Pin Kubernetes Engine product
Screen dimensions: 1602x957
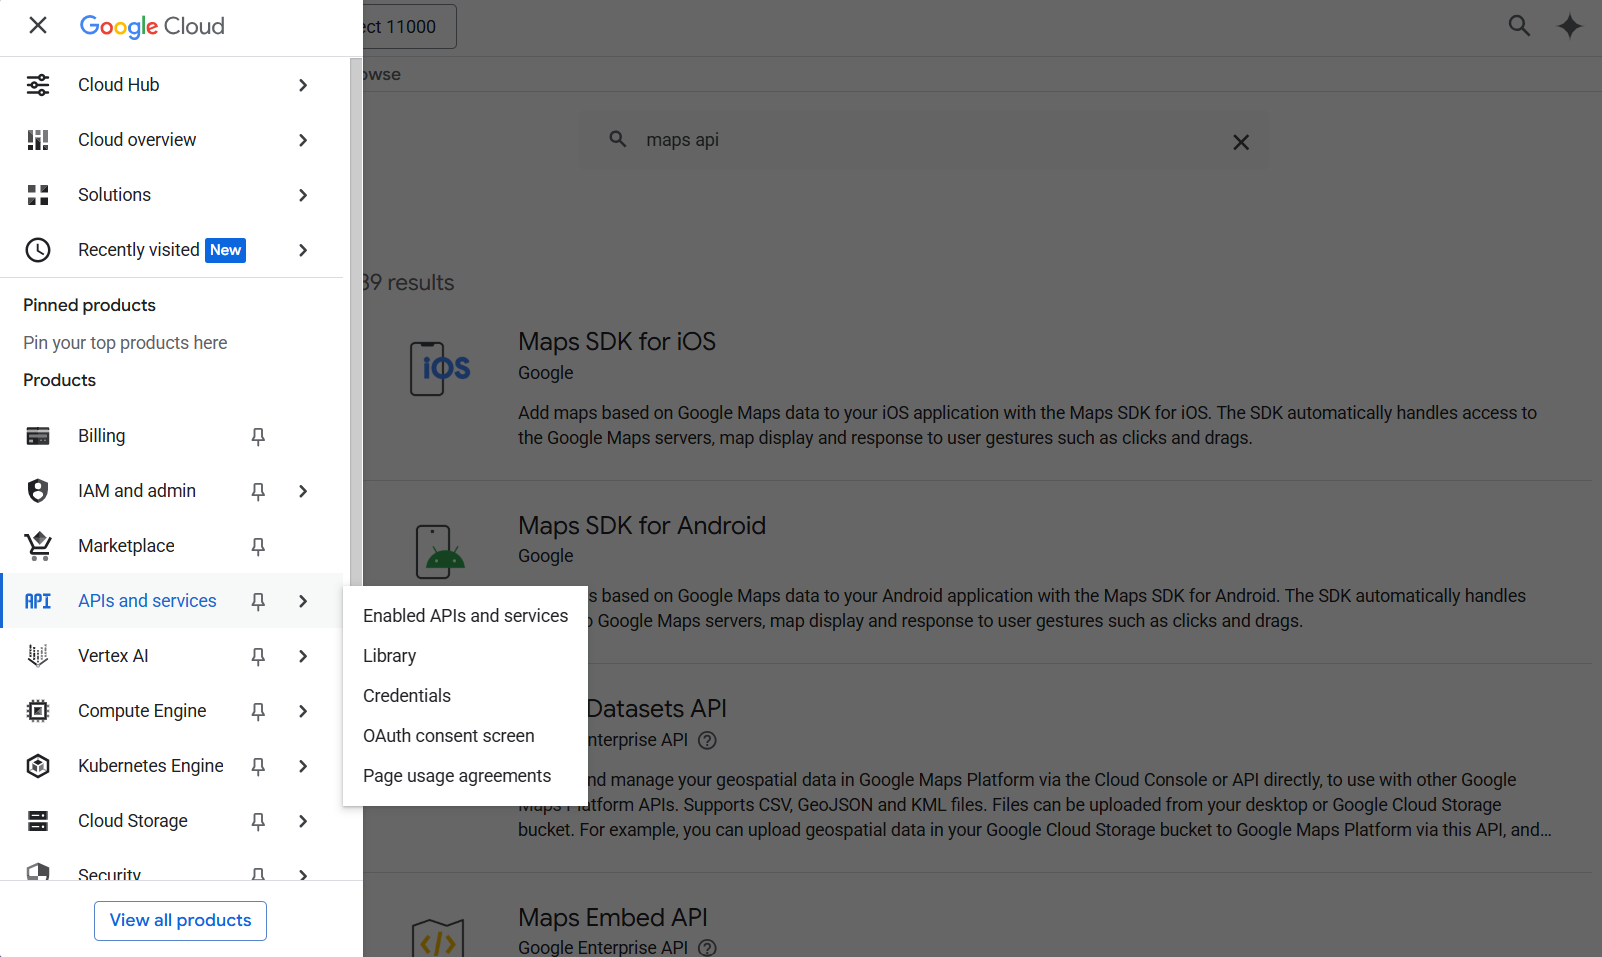click(x=258, y=766)
